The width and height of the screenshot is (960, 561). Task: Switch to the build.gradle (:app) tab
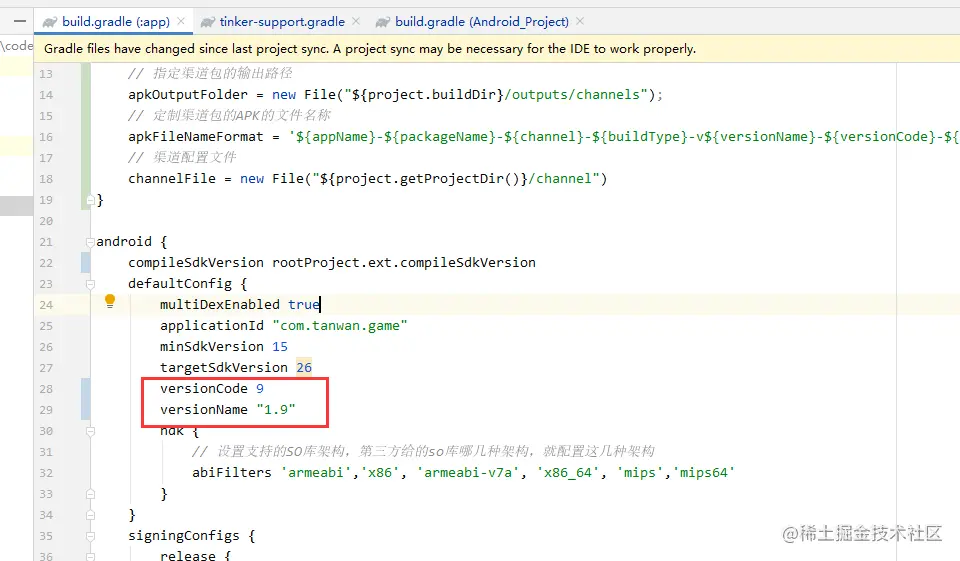[115, 21]
